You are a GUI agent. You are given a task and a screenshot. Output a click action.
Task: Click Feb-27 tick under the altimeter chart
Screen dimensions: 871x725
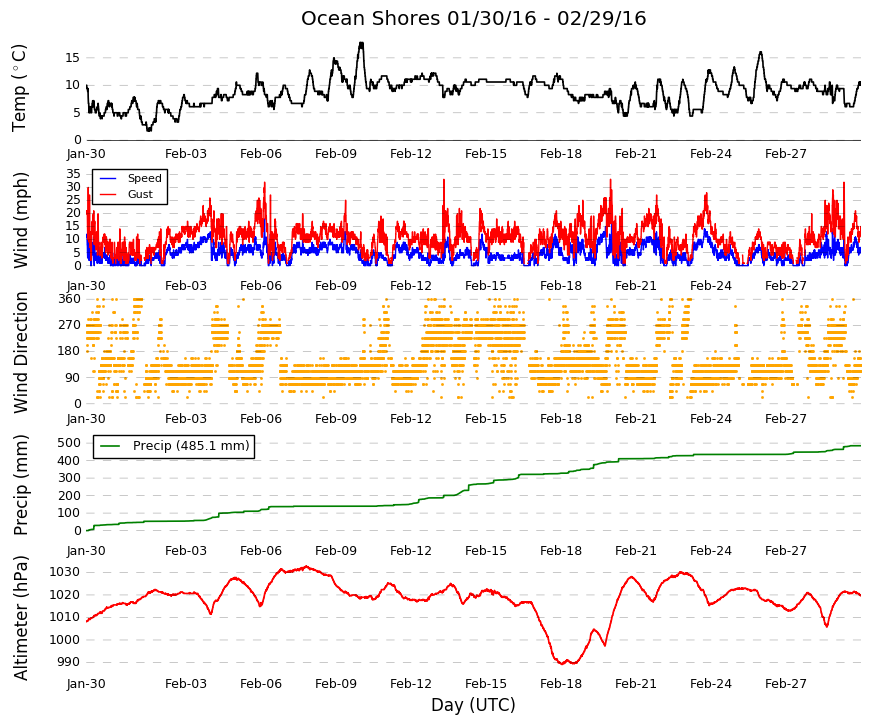click(786, 684)
